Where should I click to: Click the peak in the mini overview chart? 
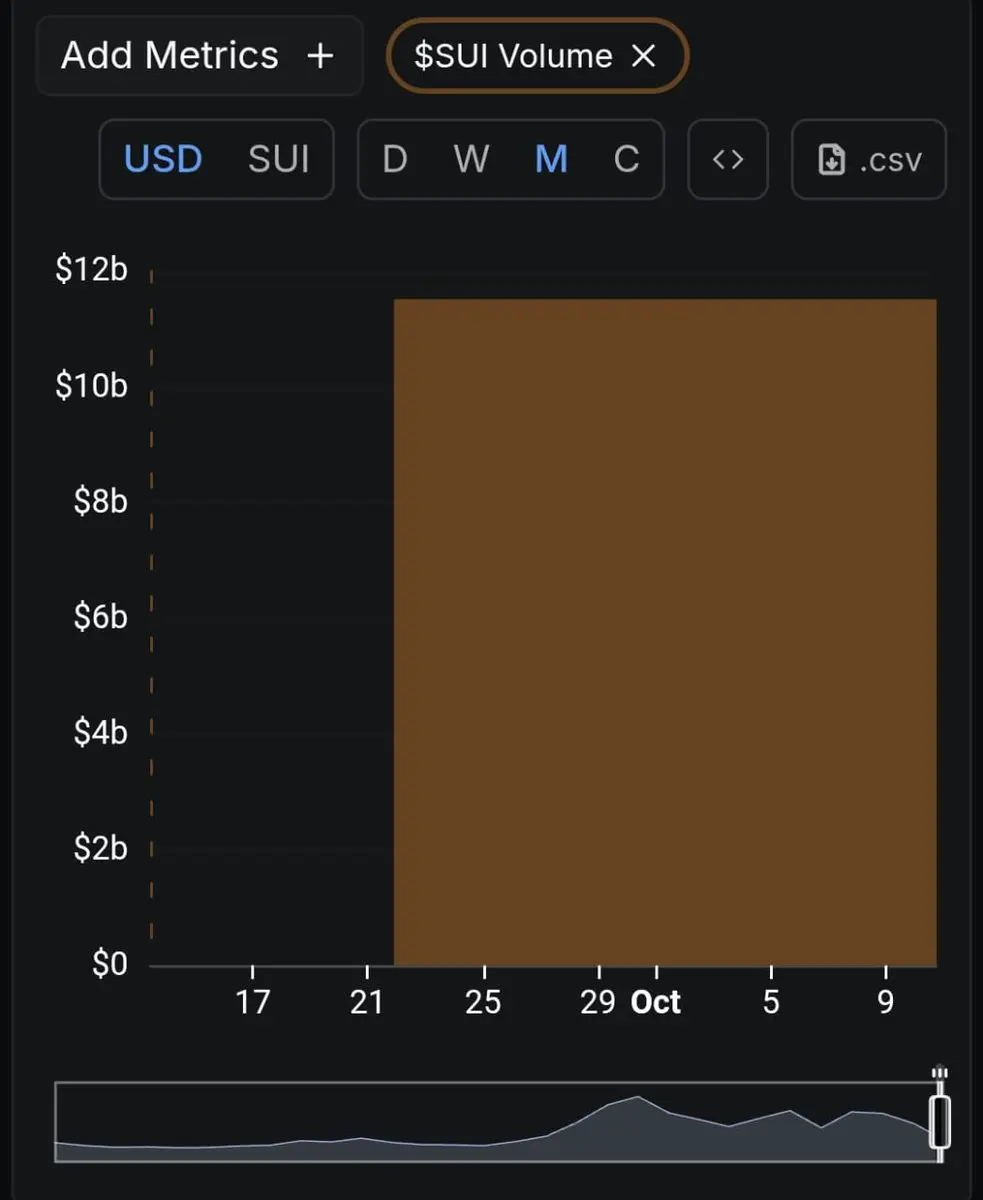pyautogui.click(x=637, y=1098)
